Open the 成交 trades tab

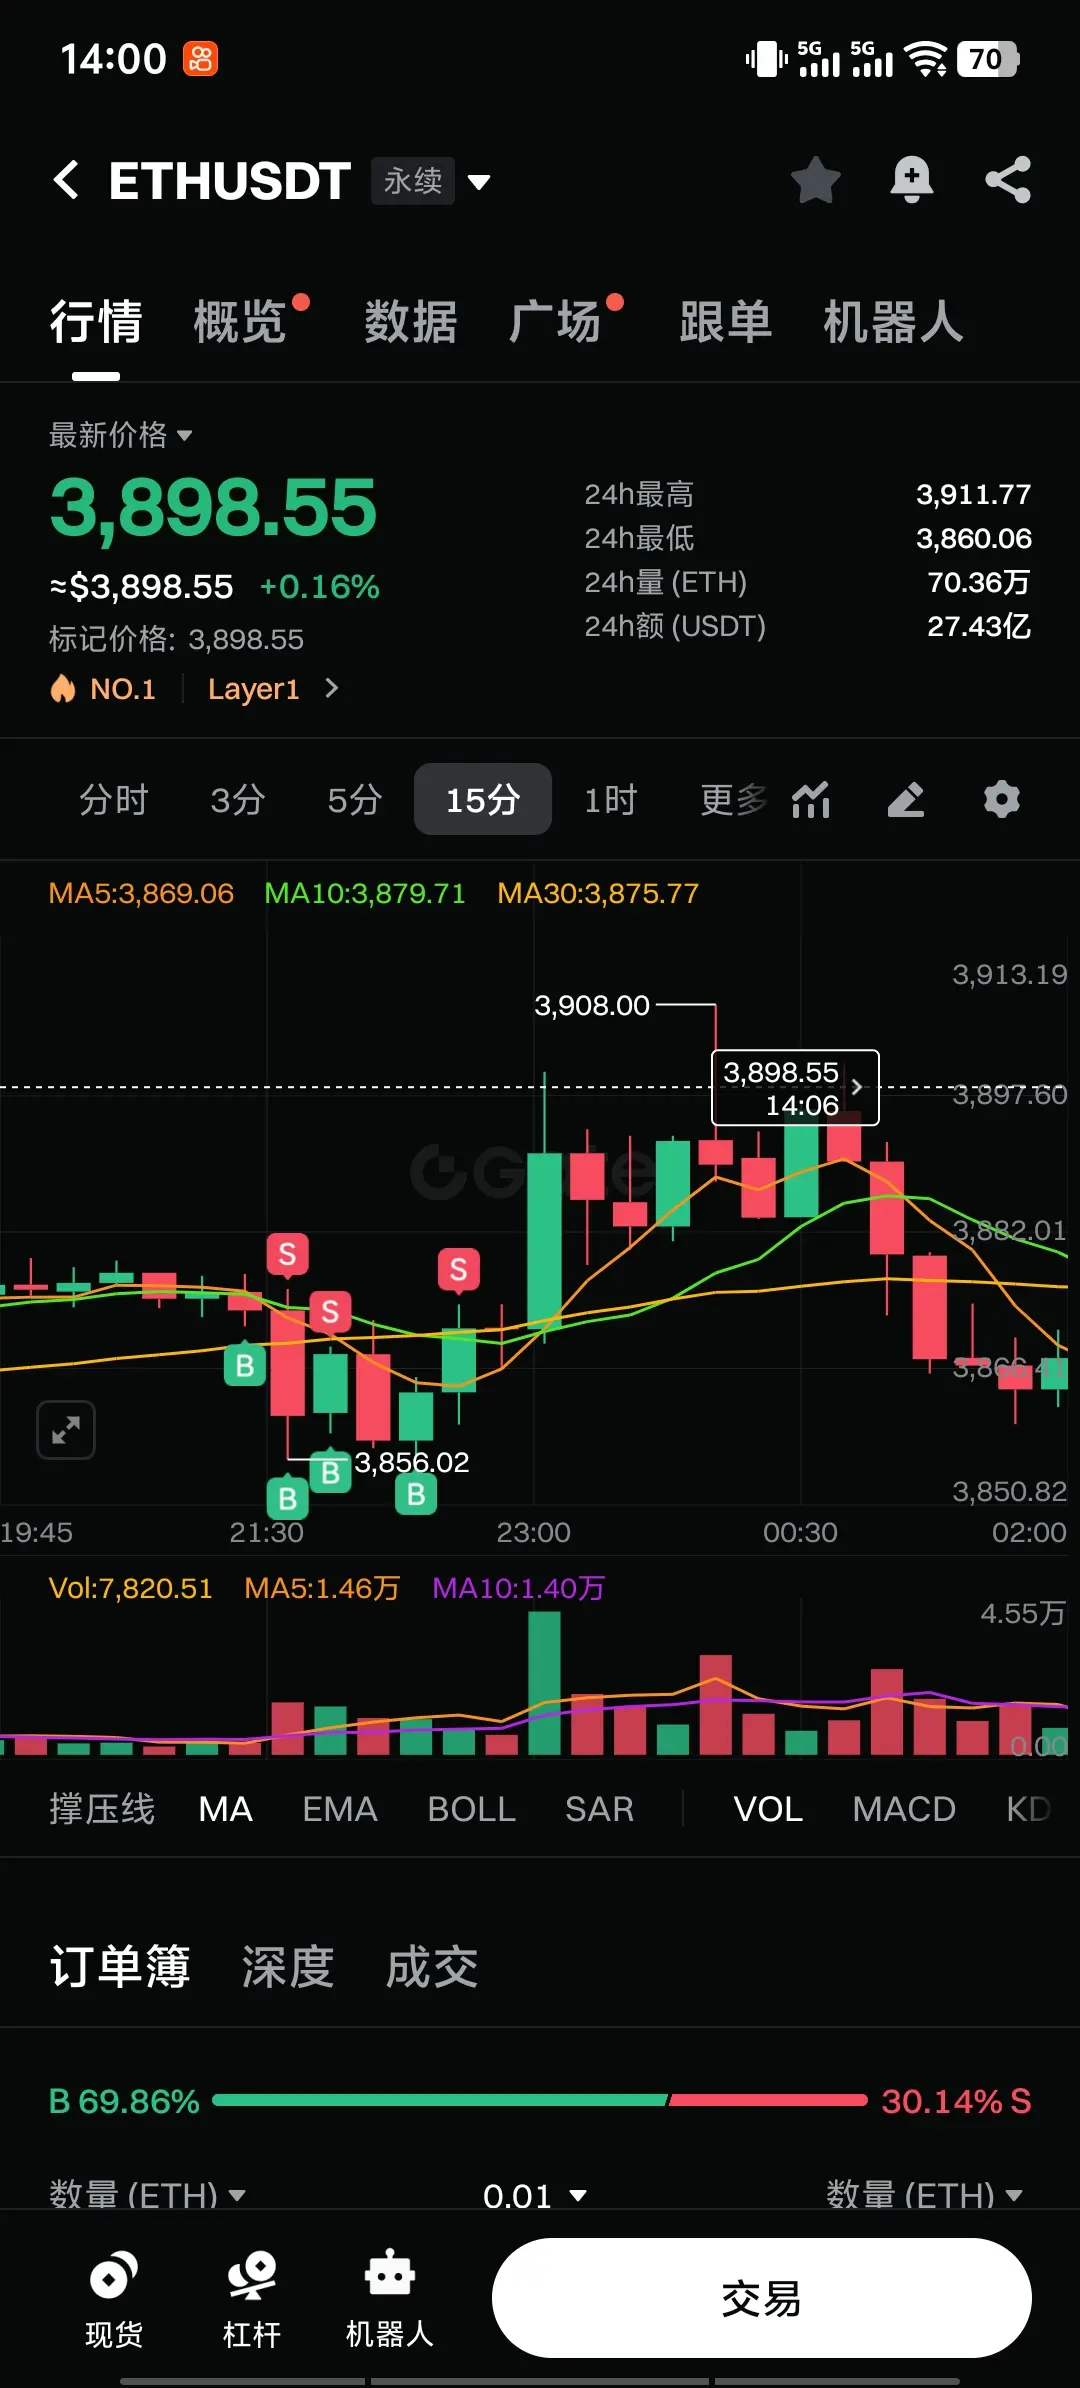[432, 1967]
